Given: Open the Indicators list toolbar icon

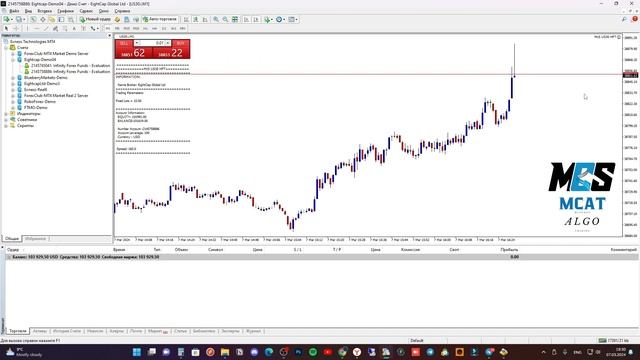Looking at the screenshot, I should point(268,19).
